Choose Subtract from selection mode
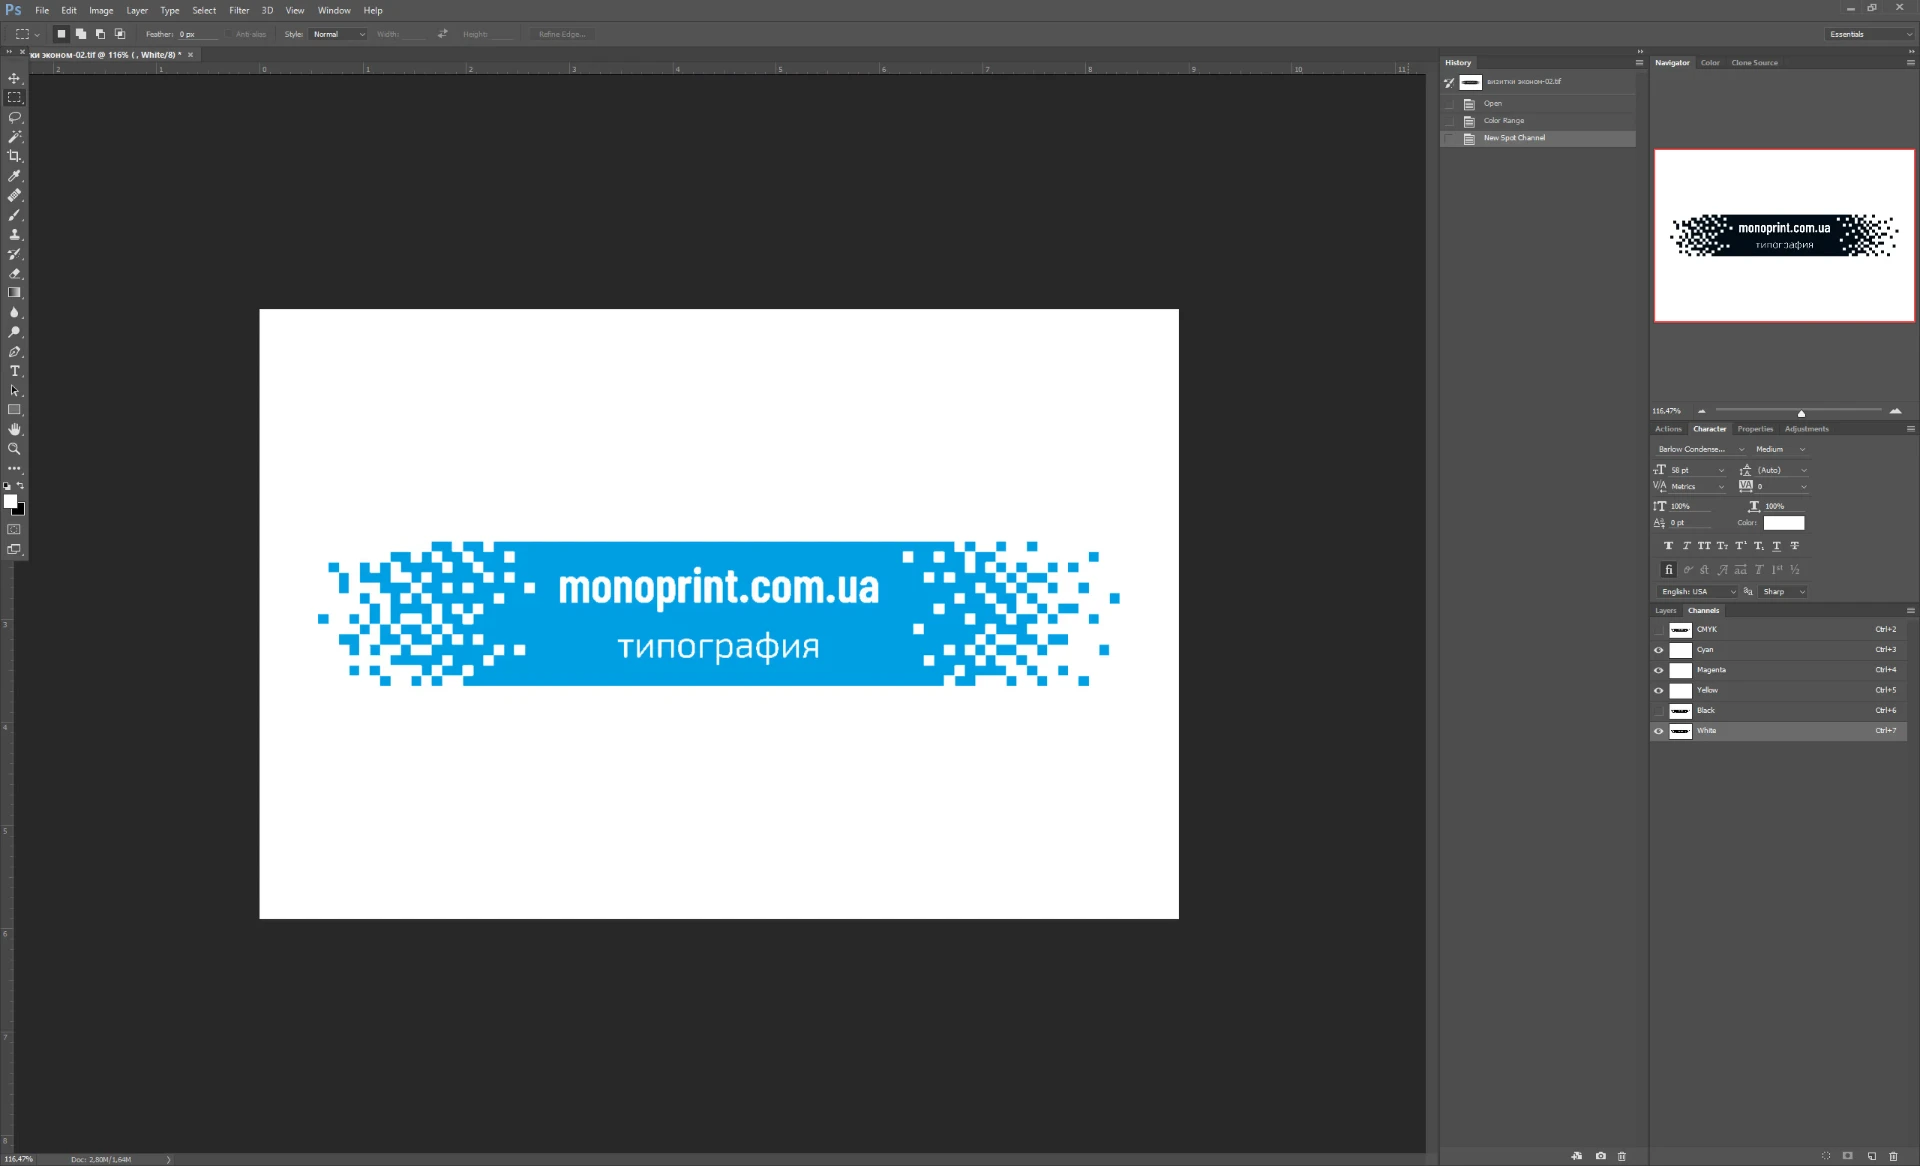 tap(100, 34)
